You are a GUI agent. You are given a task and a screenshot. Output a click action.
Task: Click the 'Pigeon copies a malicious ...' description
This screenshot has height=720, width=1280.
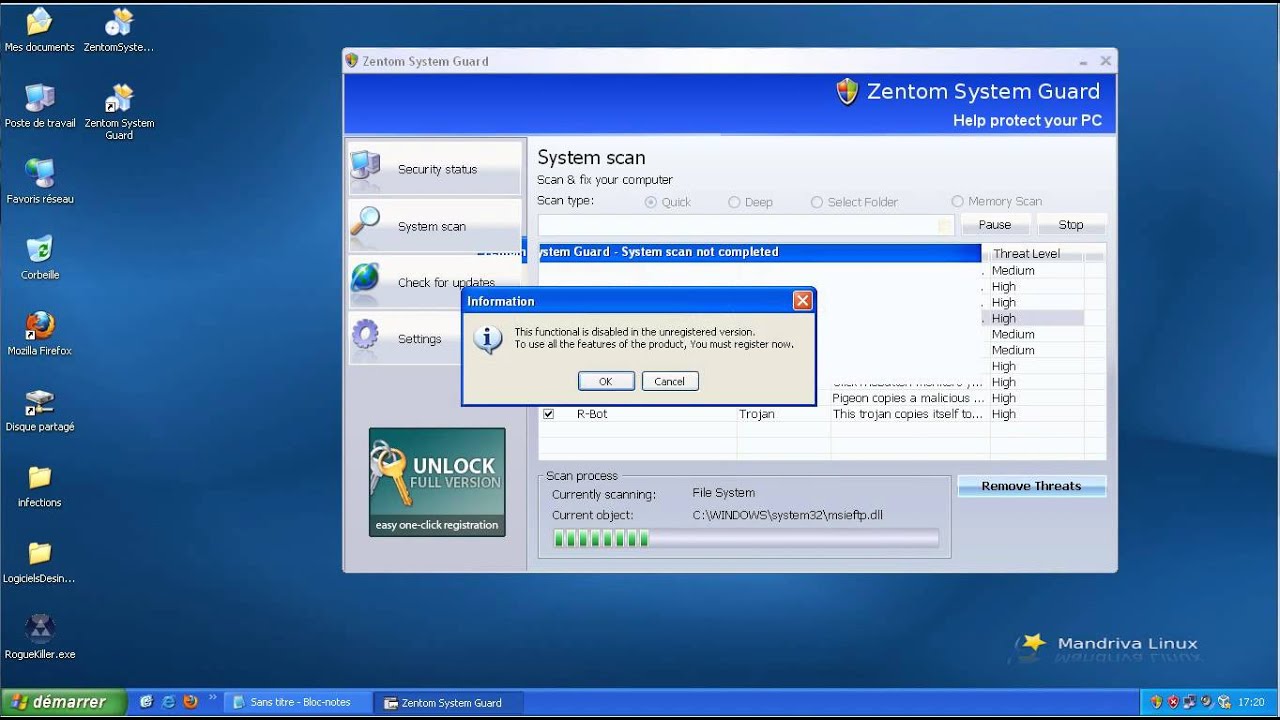click(x=908, y=398)
